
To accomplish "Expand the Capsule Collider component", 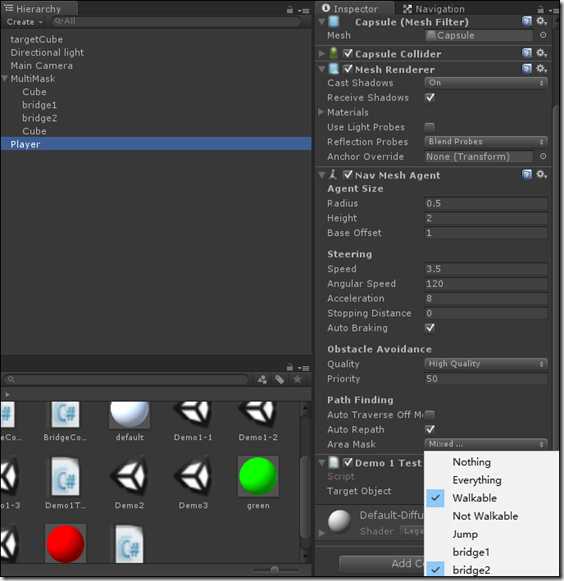I will point(321,54).
